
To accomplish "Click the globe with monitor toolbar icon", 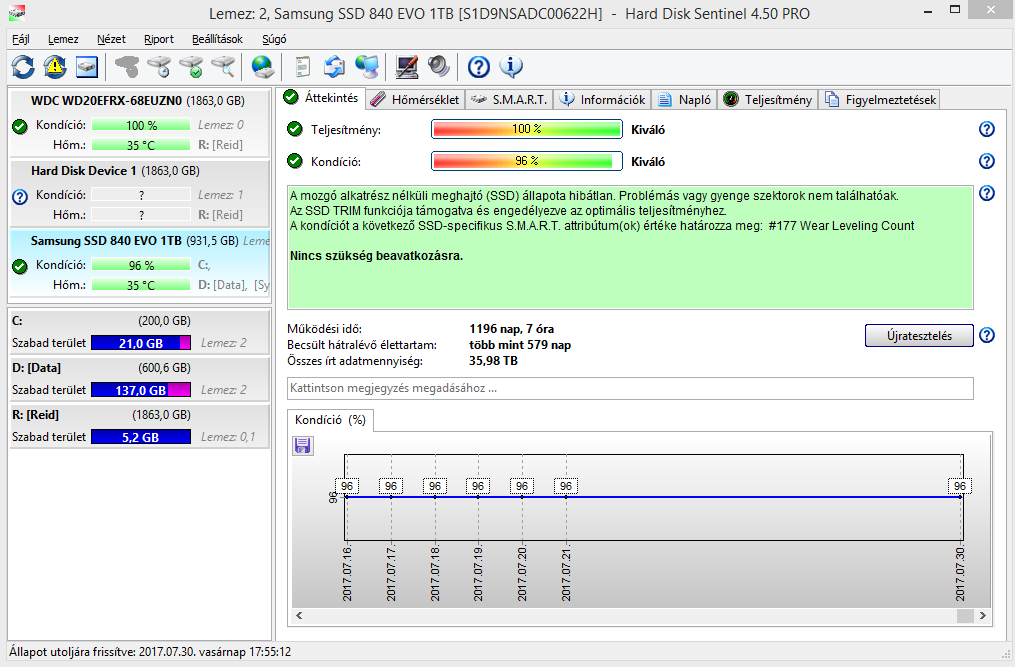I will click(367, 67).
